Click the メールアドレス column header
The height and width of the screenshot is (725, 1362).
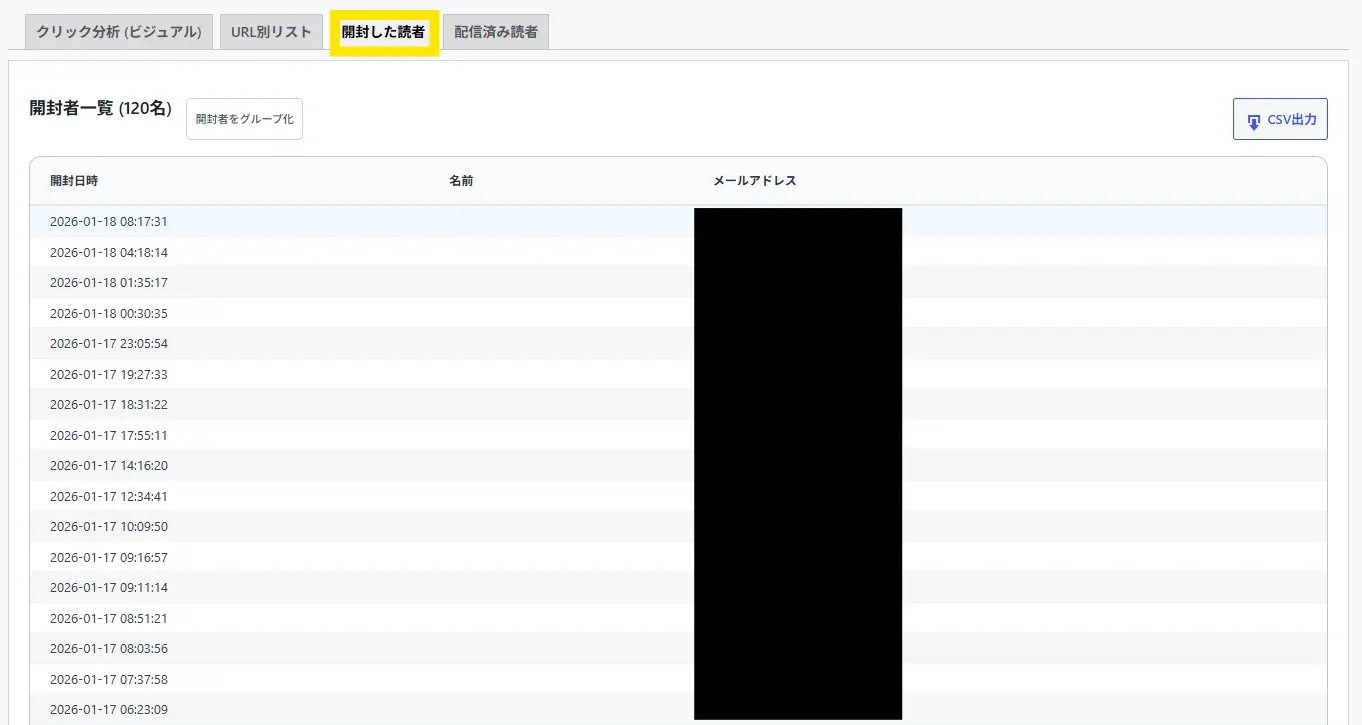pos(754,181)
